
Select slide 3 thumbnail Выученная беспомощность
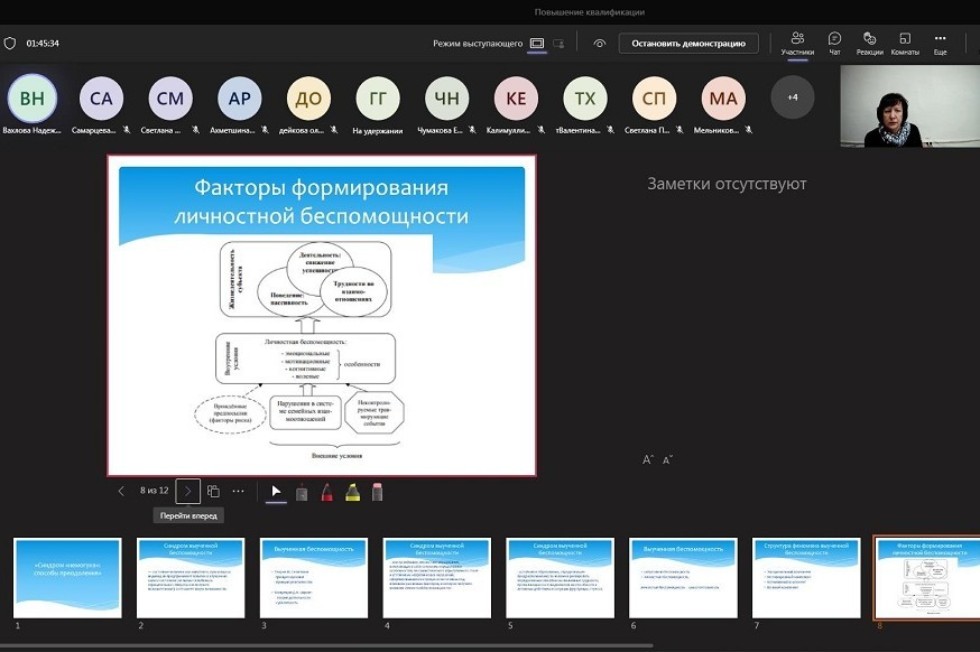314,578
